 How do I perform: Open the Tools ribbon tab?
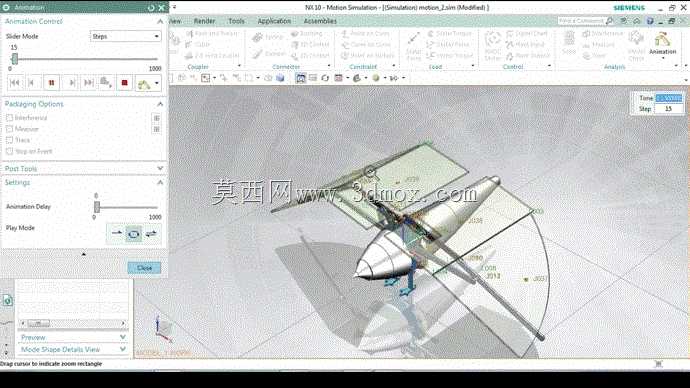[x=236, y=21]
